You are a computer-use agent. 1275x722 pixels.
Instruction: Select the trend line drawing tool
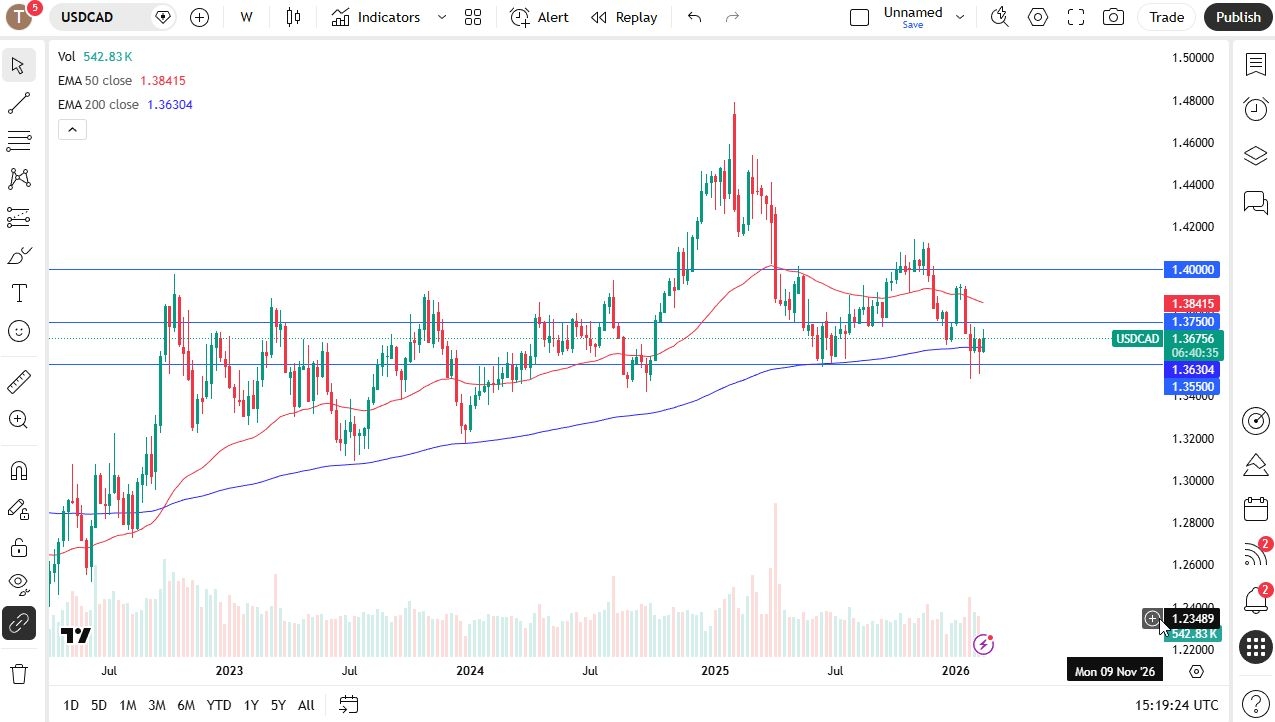18,103
